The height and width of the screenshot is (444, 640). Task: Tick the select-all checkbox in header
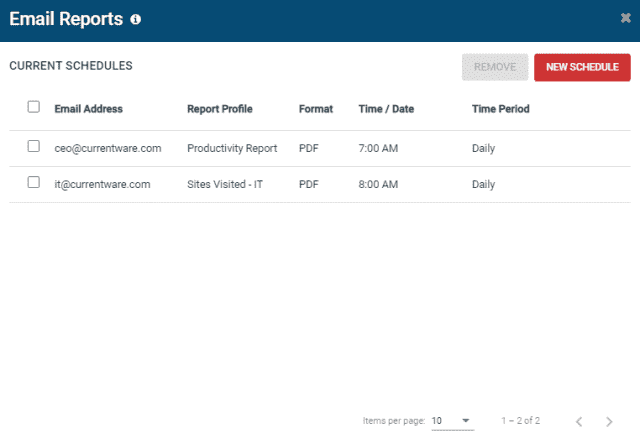(x=33, y=107)
